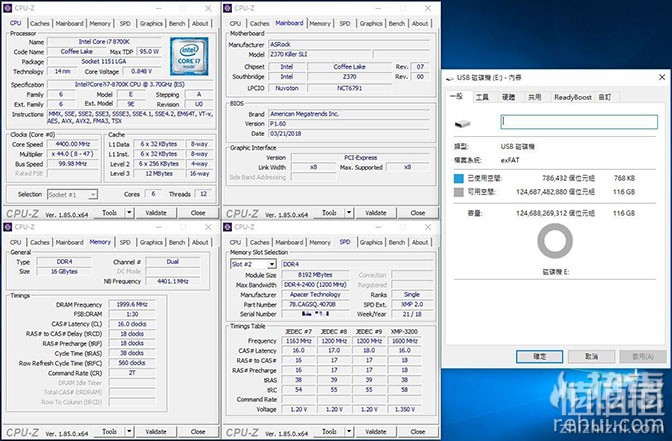Click the USB drive icon beside the label field
The width and height of the screenshot is (672, 441).
[462, 124]
